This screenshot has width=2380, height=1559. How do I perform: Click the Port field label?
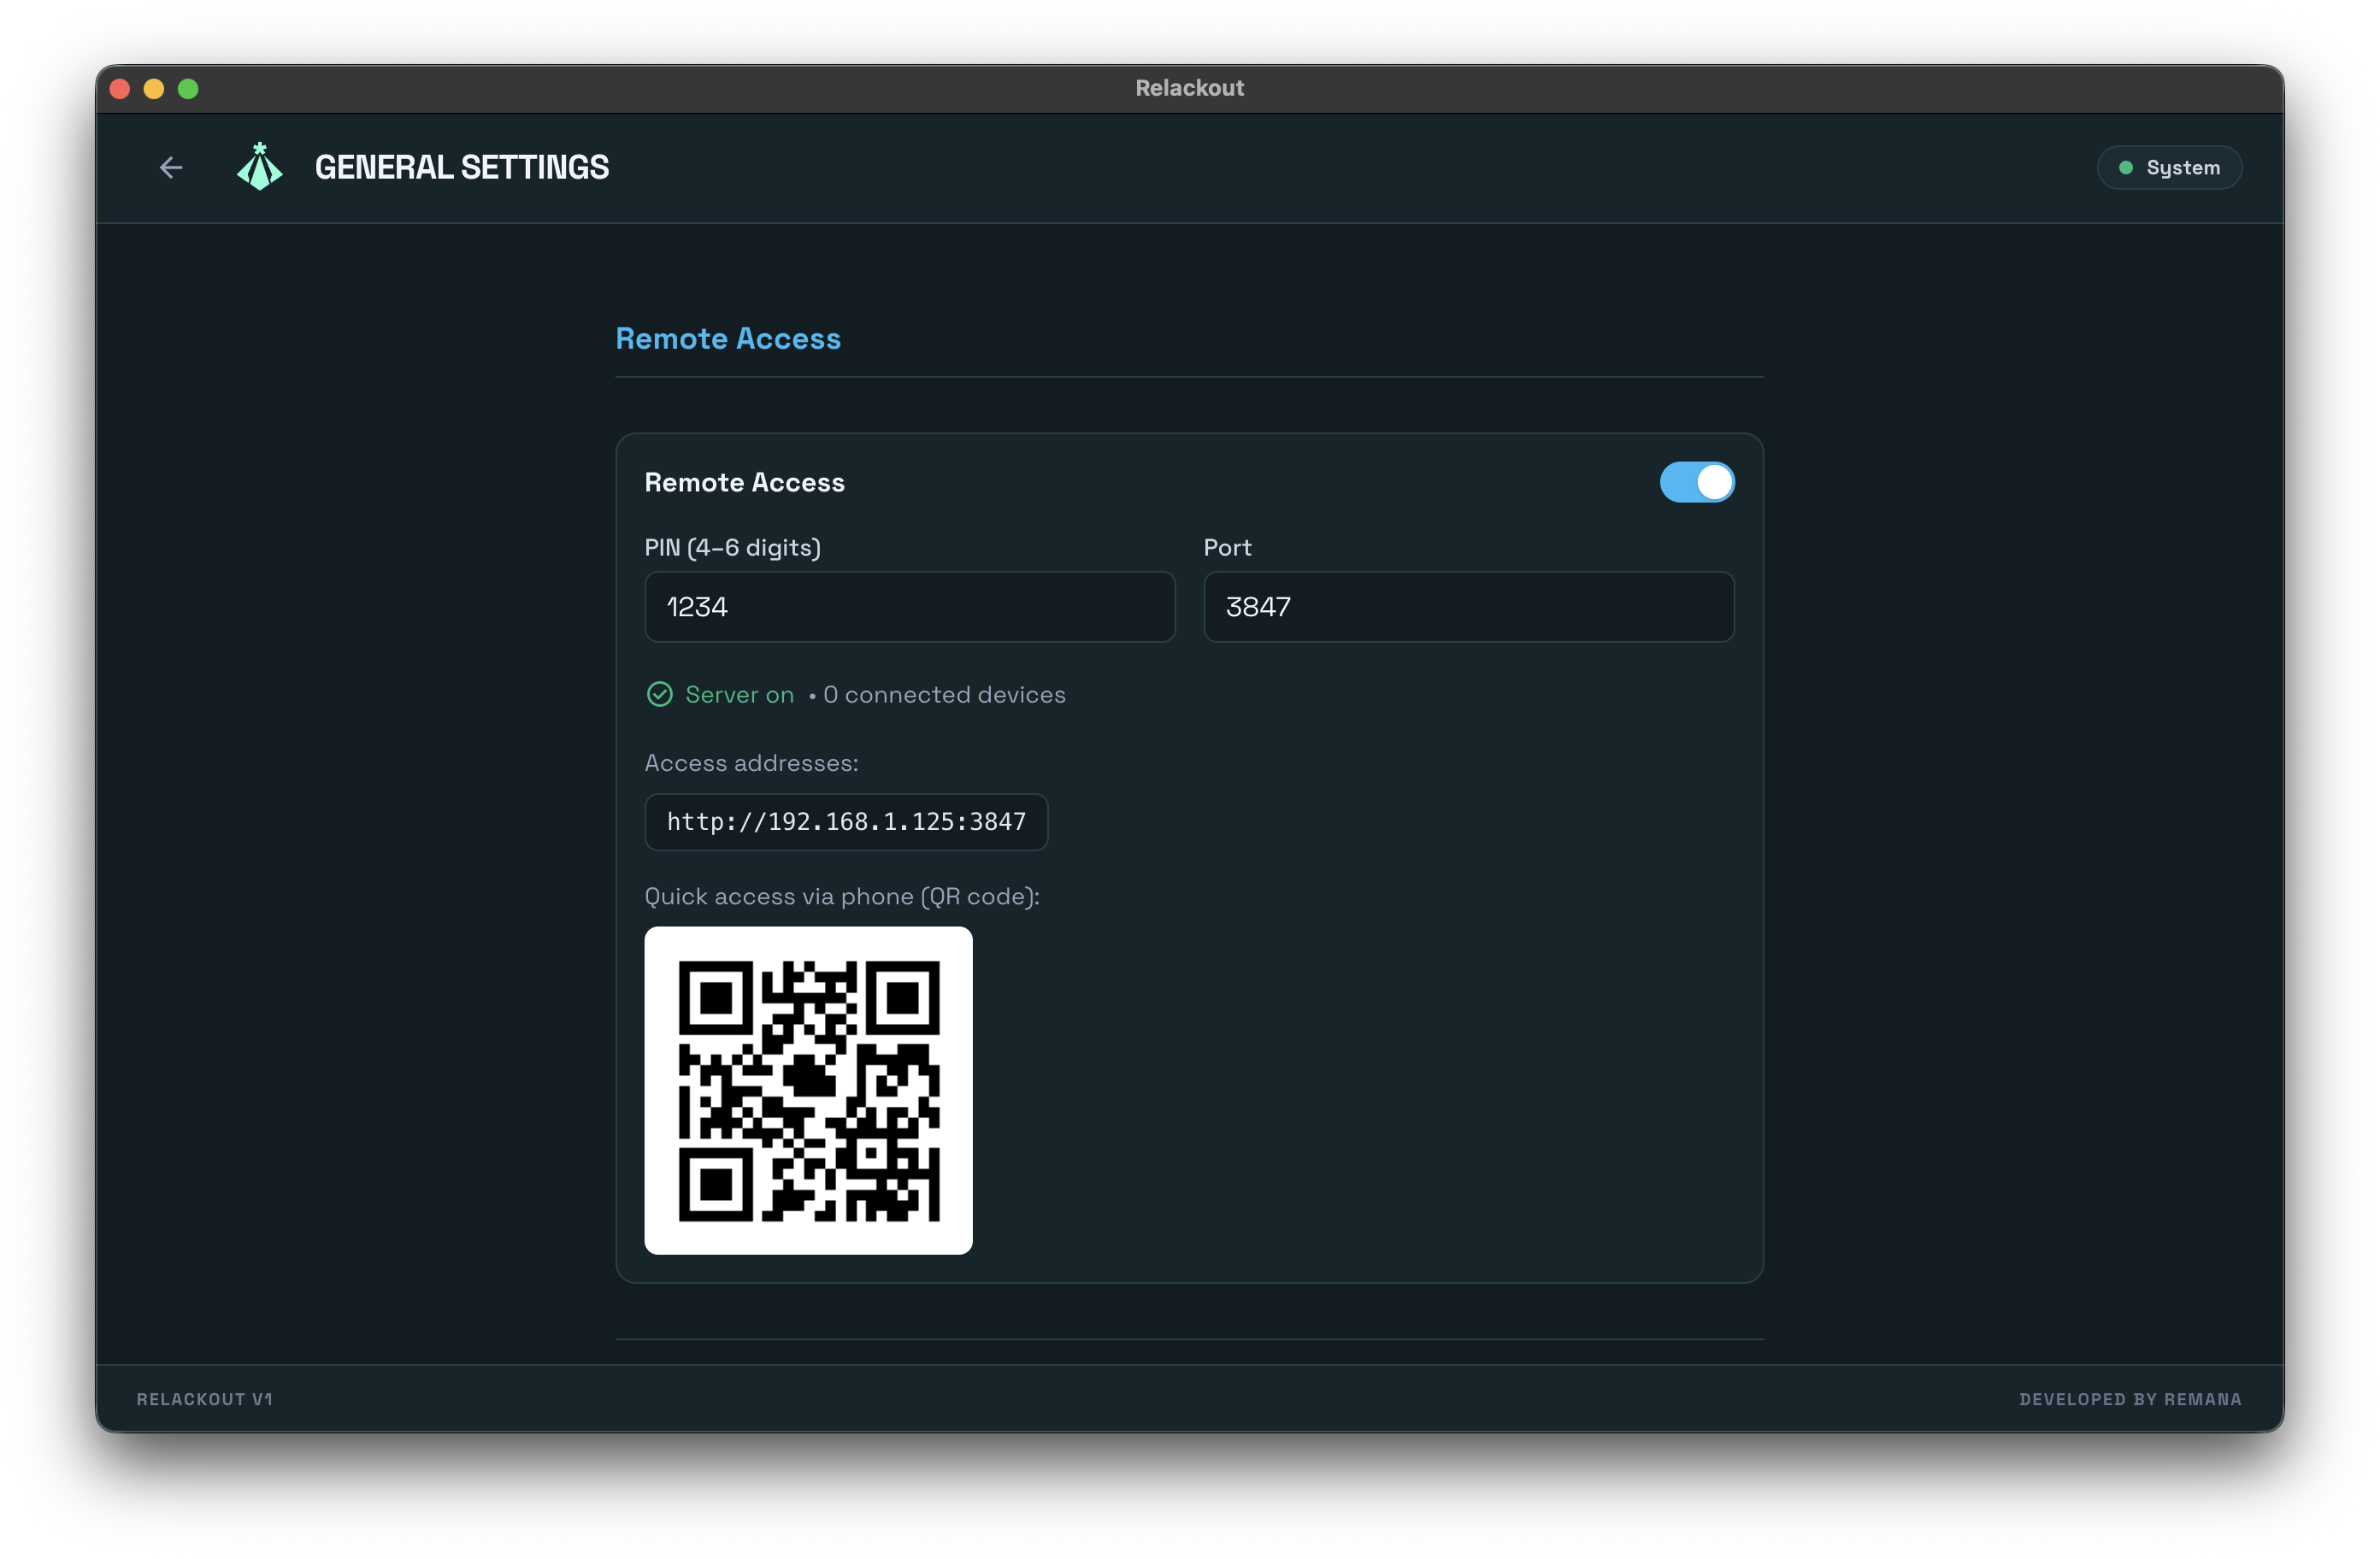[x=1227, y=548]
